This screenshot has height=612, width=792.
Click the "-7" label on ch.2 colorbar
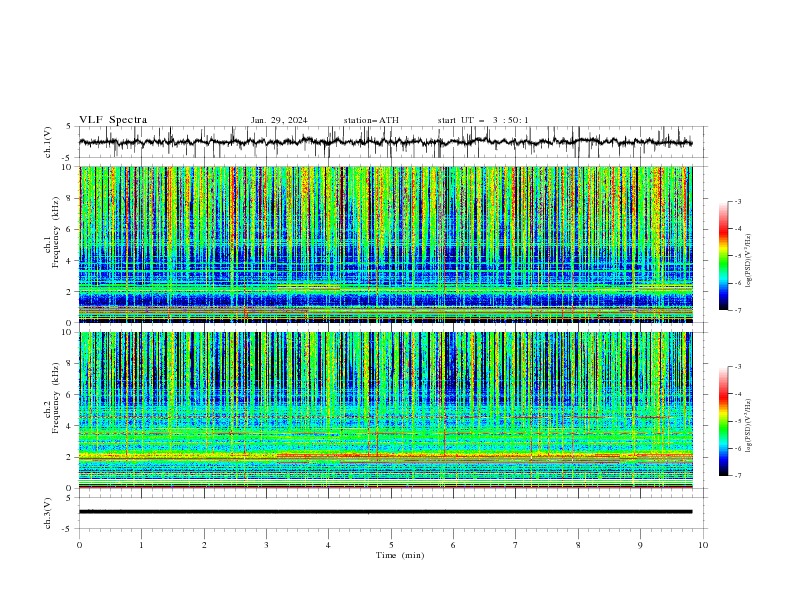point(738,476)
